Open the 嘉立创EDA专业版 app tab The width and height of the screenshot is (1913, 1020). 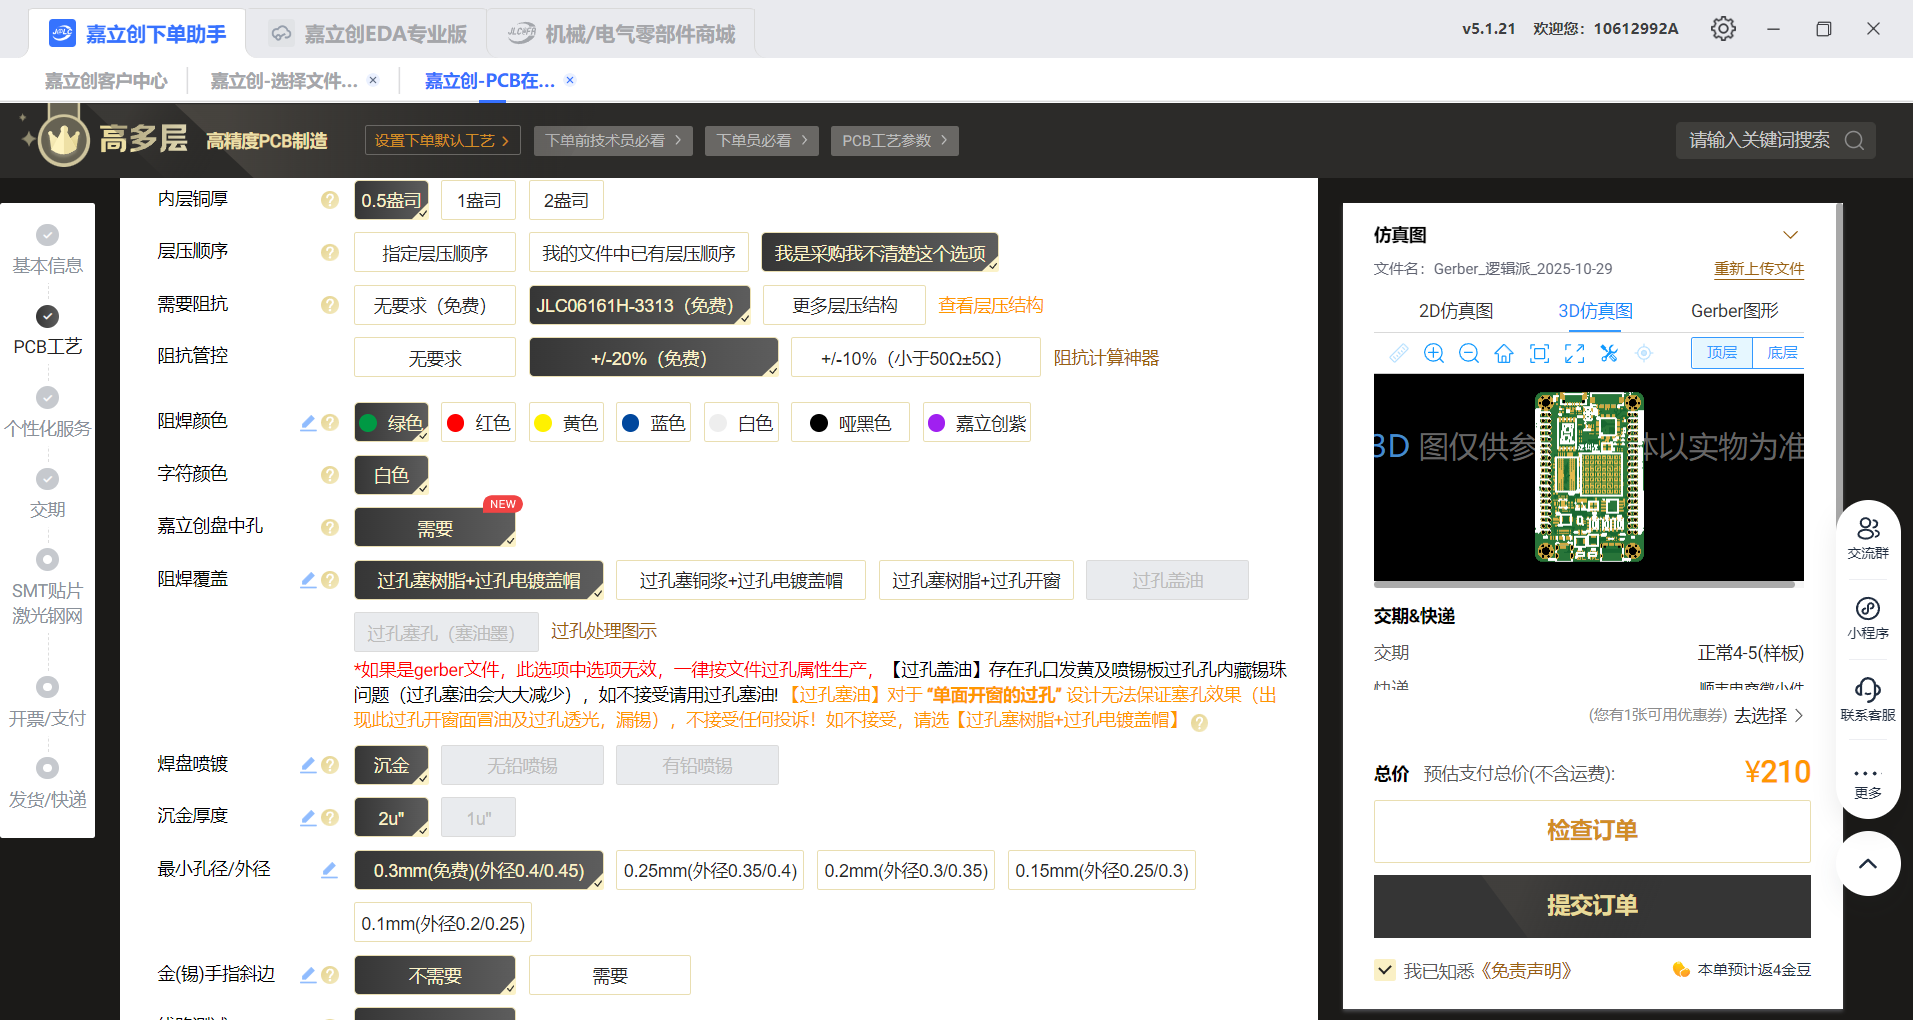pos(369,34)
